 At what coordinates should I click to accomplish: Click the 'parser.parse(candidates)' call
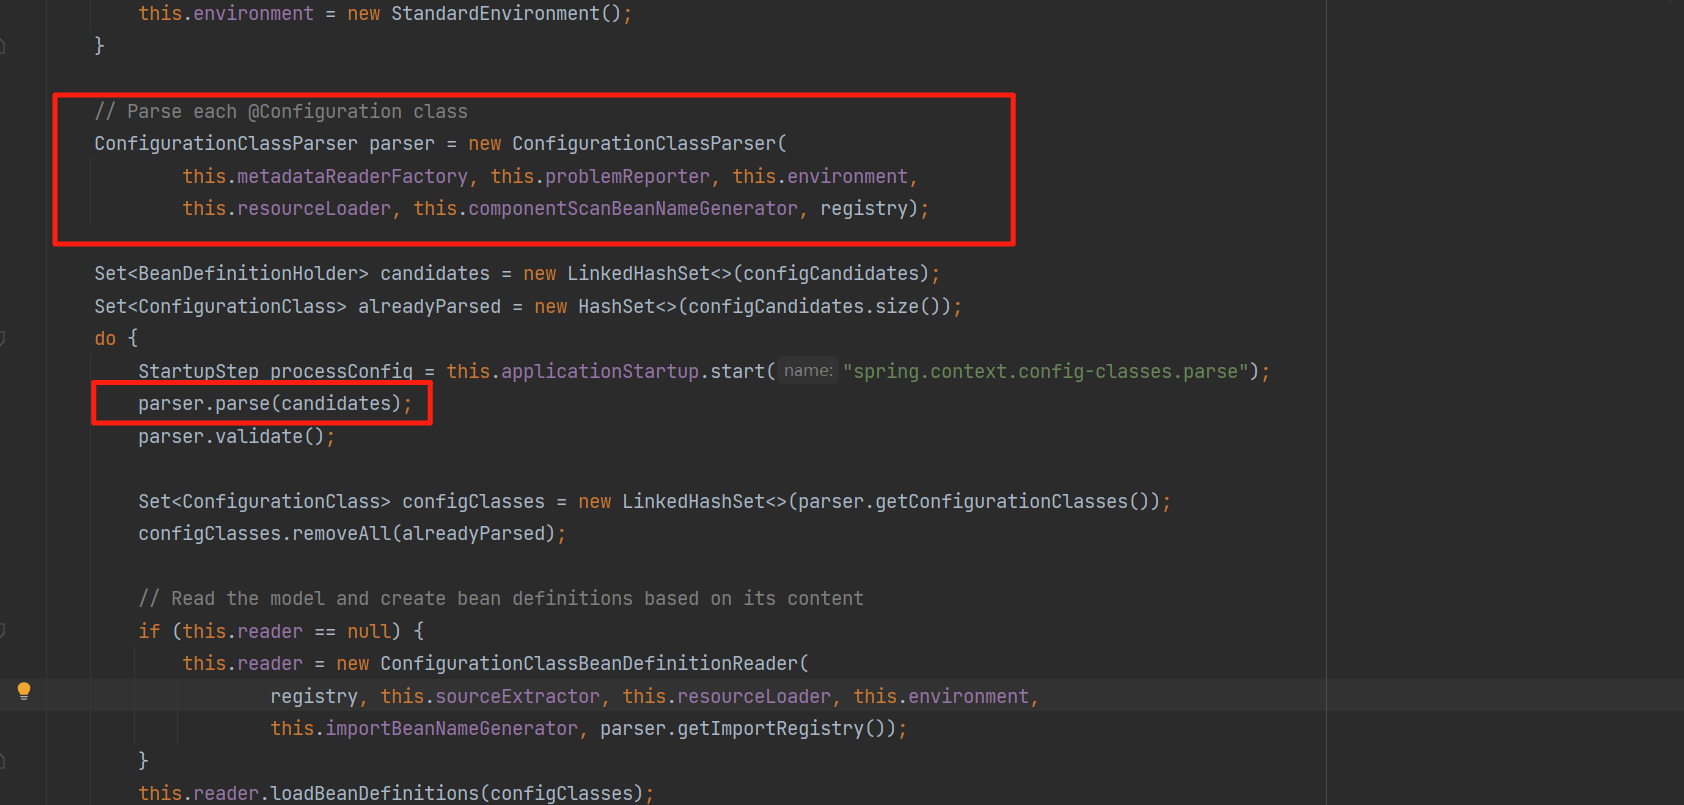269,404
